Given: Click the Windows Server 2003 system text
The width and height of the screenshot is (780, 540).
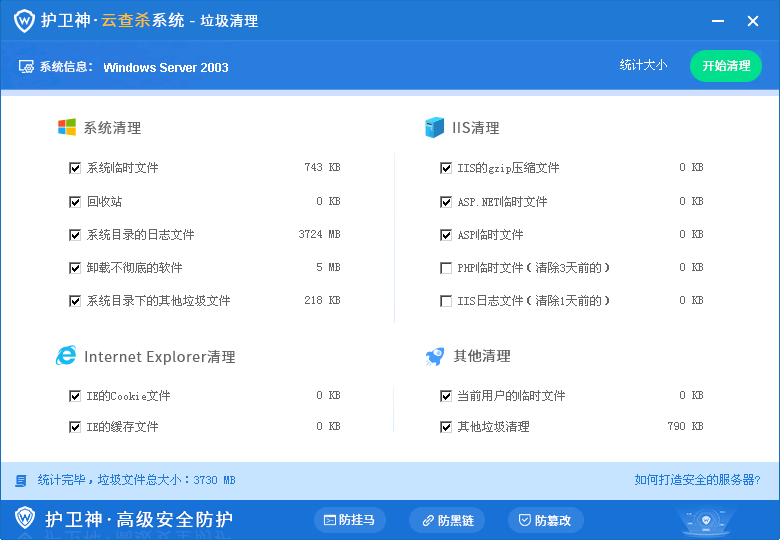Looking at the screenshot, I should tap(166, 68).
